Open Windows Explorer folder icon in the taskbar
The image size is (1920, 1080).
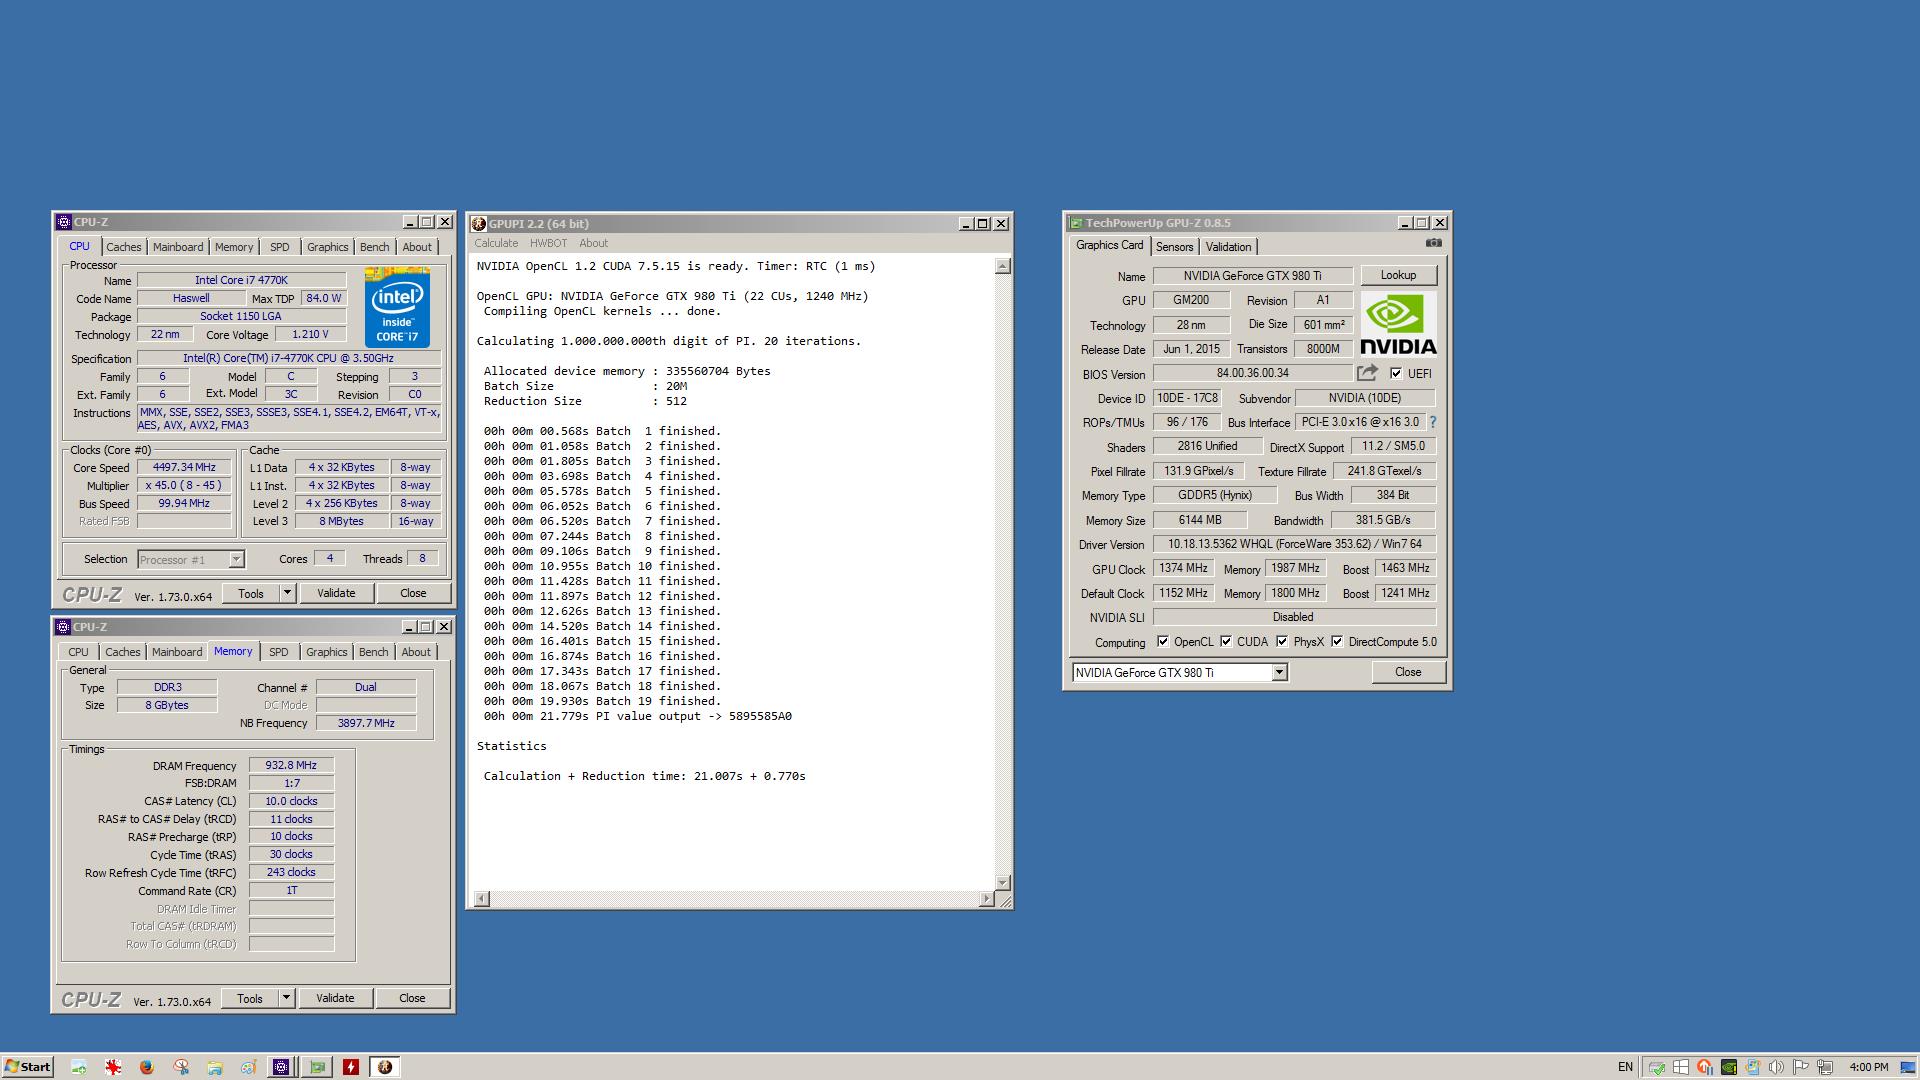[215, 1067]
